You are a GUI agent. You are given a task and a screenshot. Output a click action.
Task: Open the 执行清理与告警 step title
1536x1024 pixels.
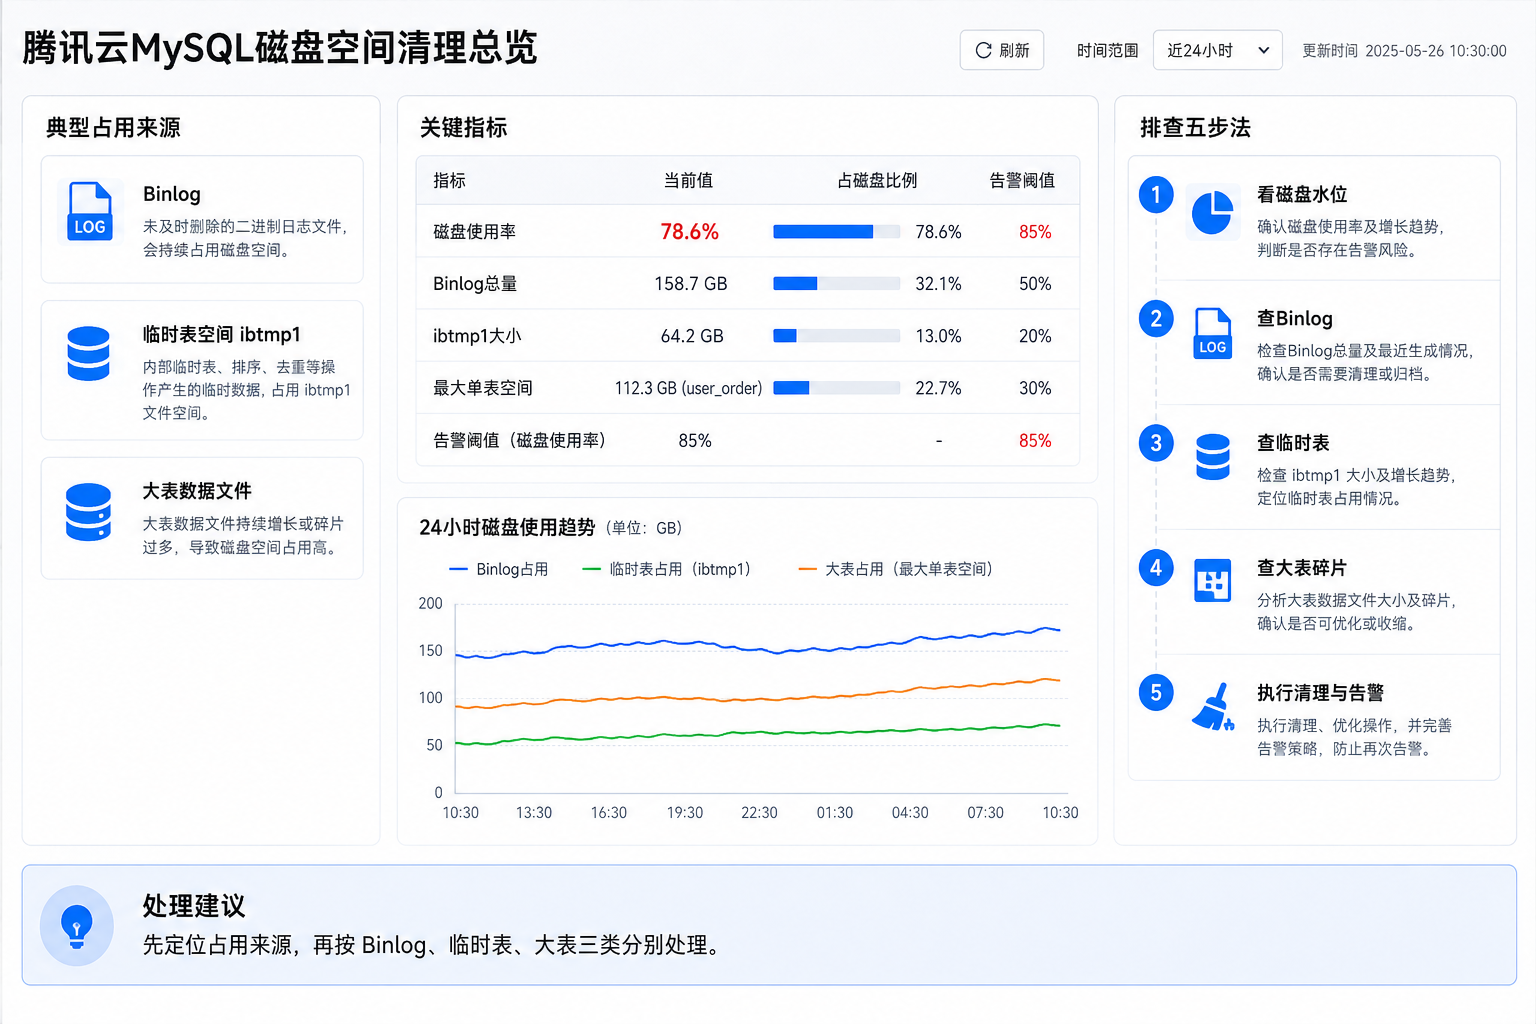(x=1320, y=693)
